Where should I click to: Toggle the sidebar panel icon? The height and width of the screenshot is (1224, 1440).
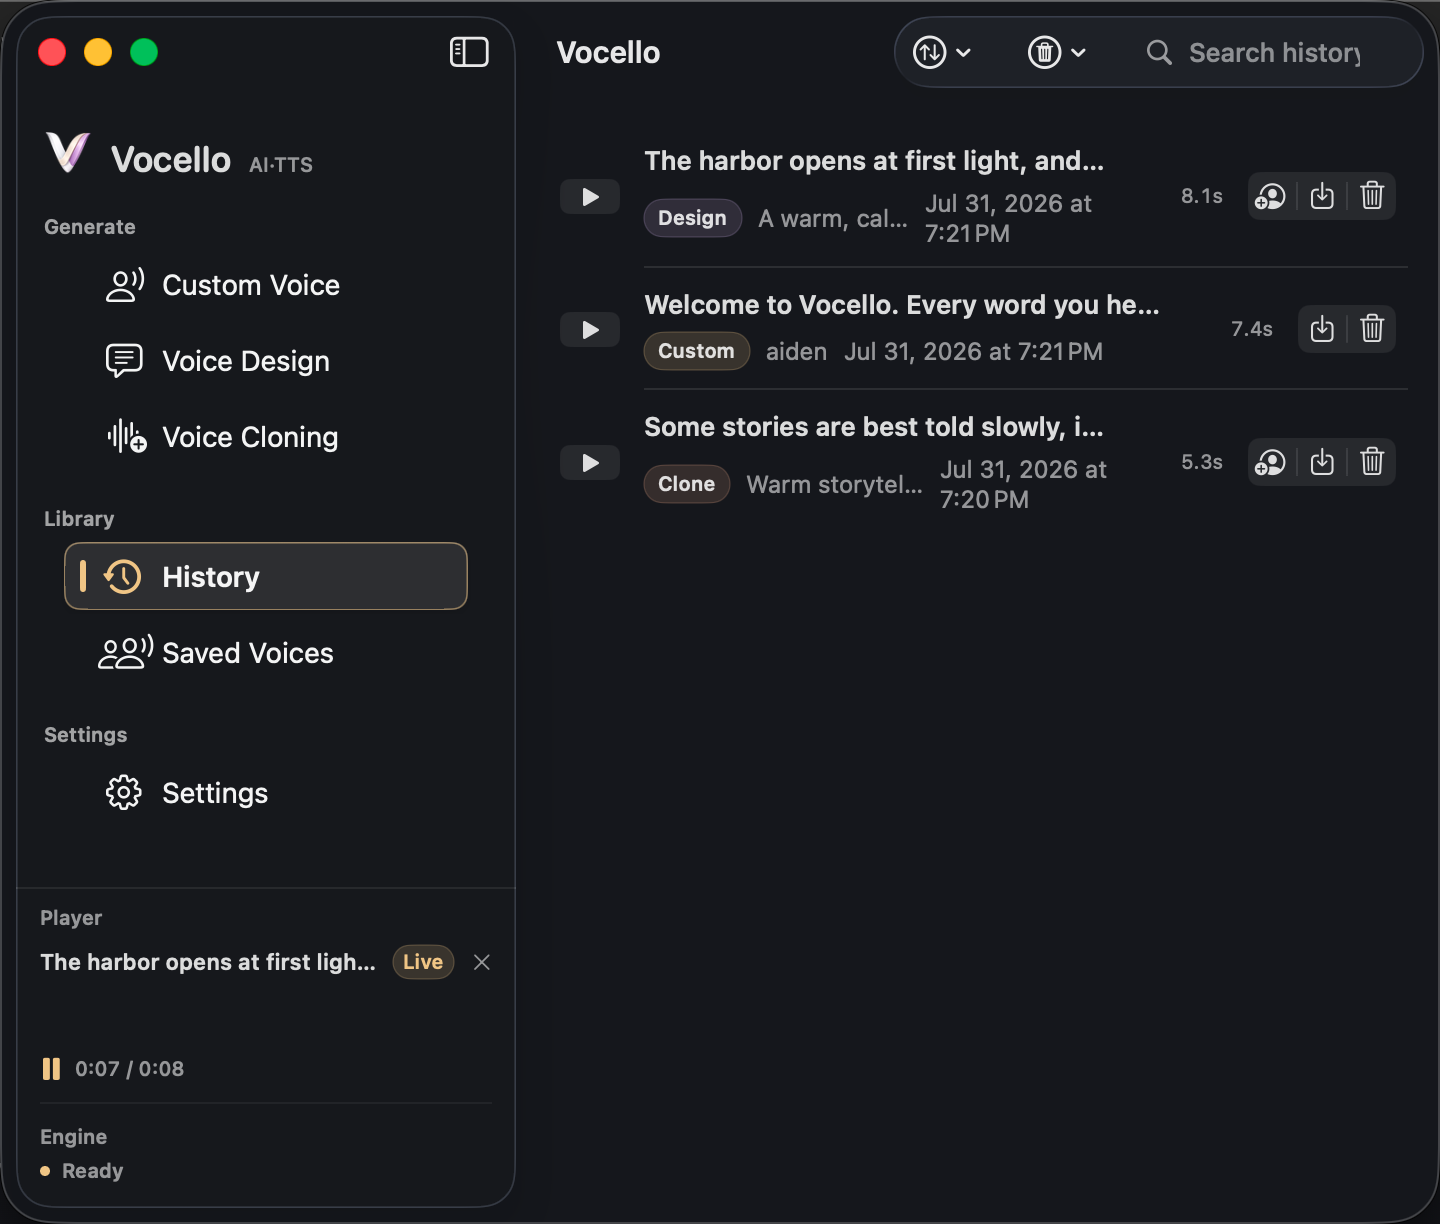(469, 52)
